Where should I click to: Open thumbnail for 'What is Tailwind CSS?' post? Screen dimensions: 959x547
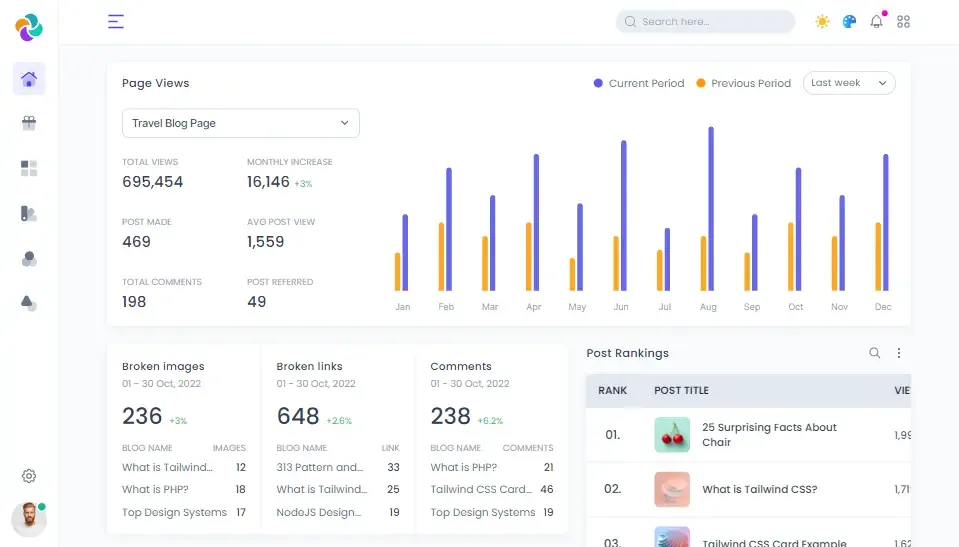[x=672, y=489]
